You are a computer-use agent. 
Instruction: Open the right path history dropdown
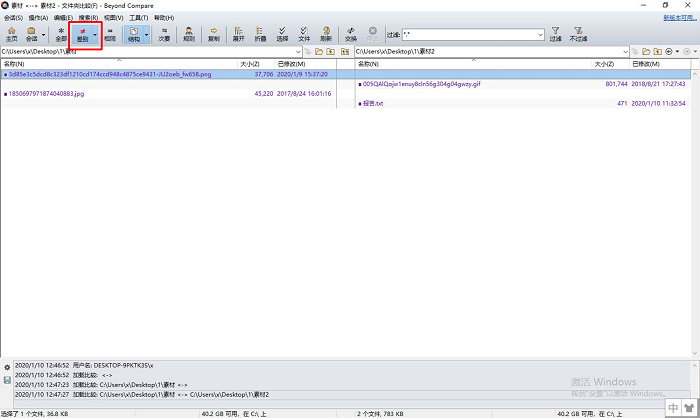point(625,52)
